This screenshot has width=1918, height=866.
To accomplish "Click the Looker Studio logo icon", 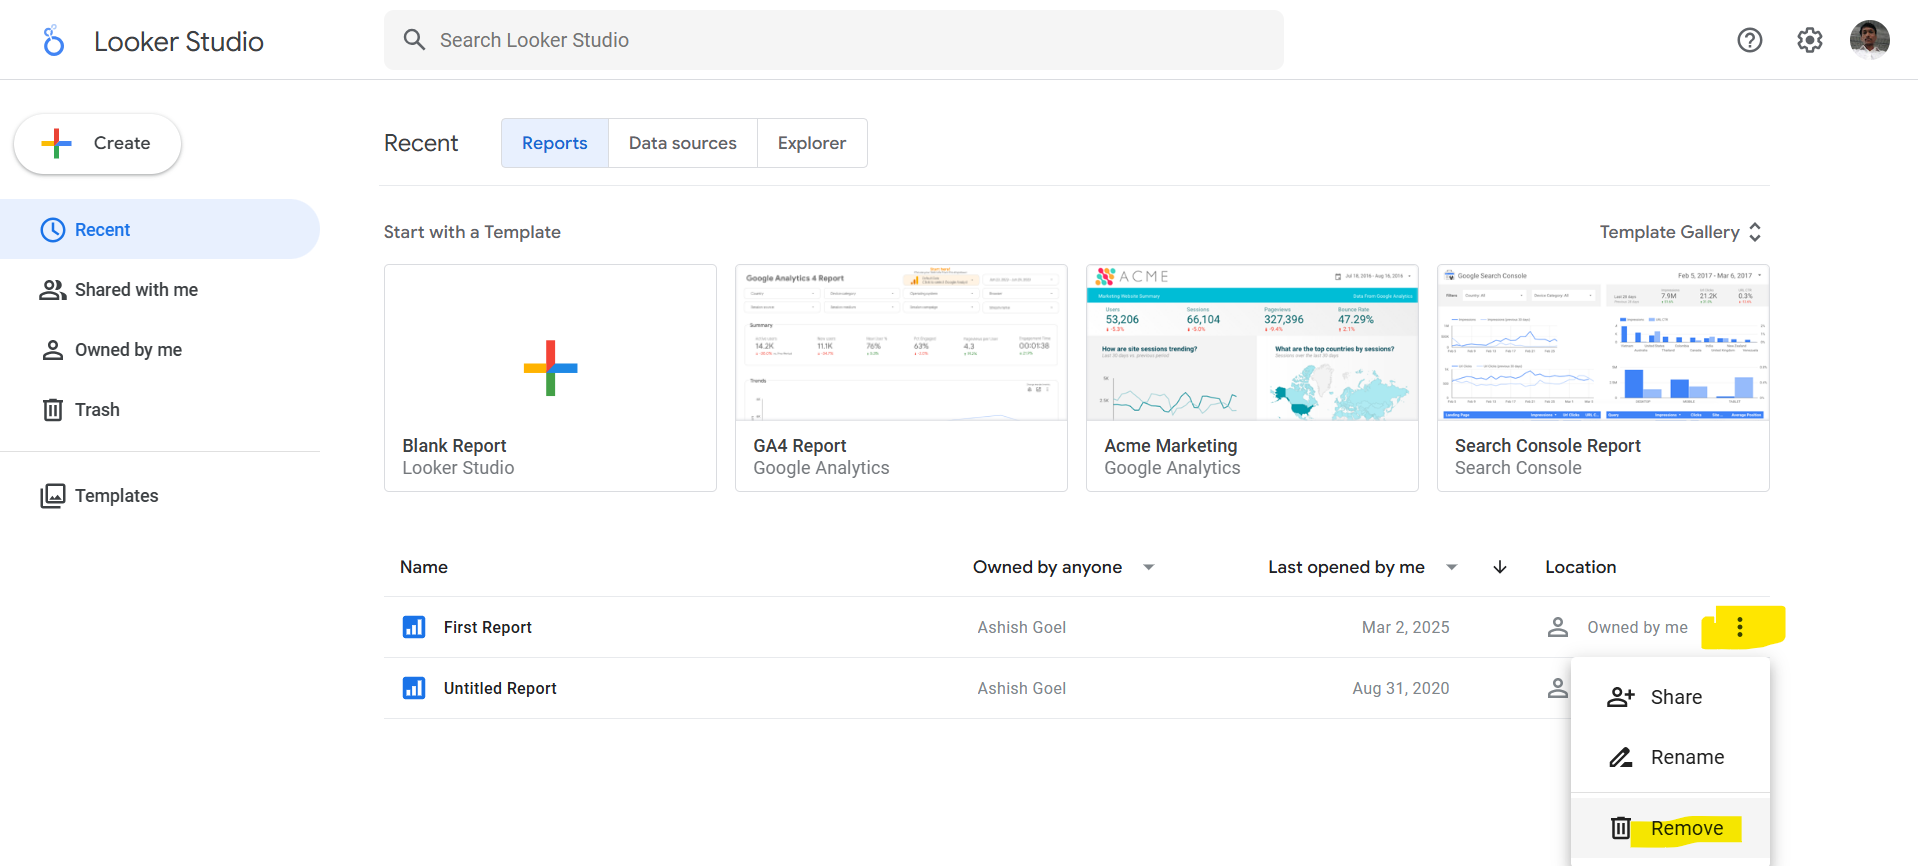I will point(54,41).
